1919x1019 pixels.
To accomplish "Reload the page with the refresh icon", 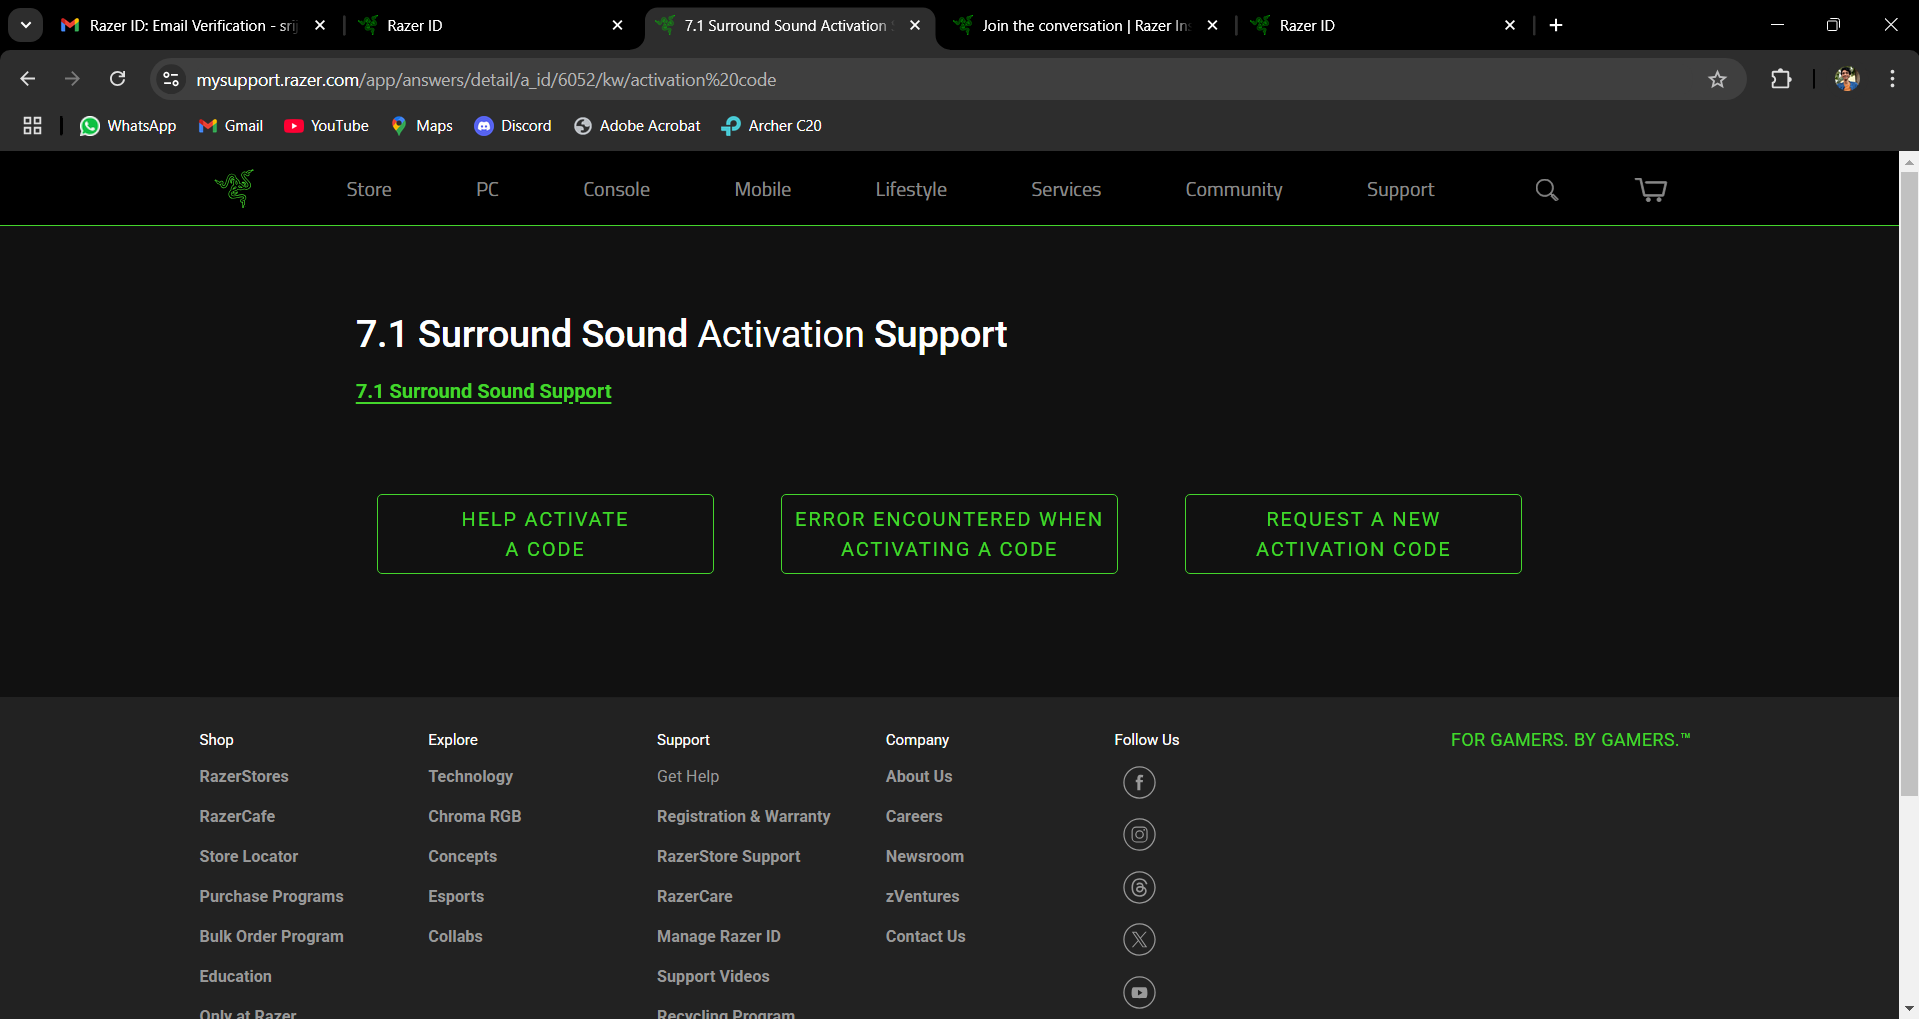I will click(117, 79).
